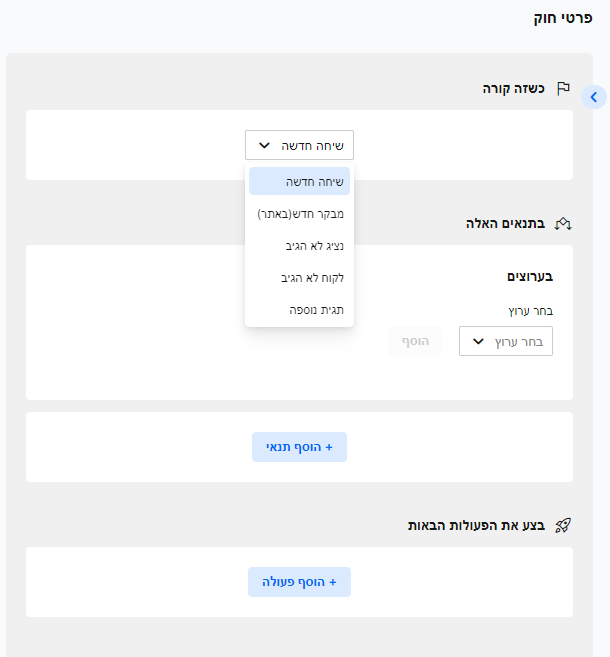610x657 pixels.
Task: Close the trigger dropdown showing שיחה חדשה
Action: pos(299,146)
